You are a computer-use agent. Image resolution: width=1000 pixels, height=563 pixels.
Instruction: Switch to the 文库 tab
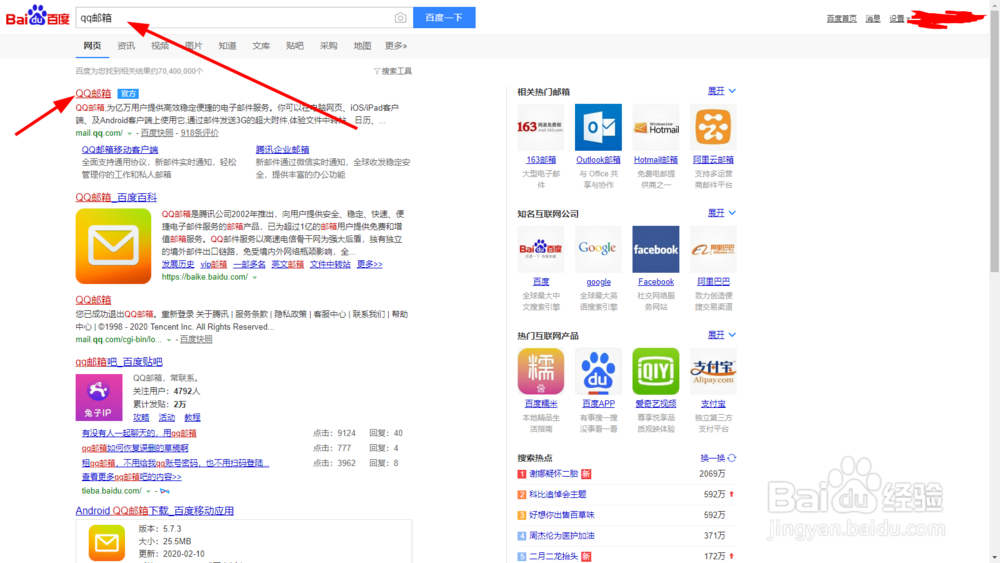(261, 46)
